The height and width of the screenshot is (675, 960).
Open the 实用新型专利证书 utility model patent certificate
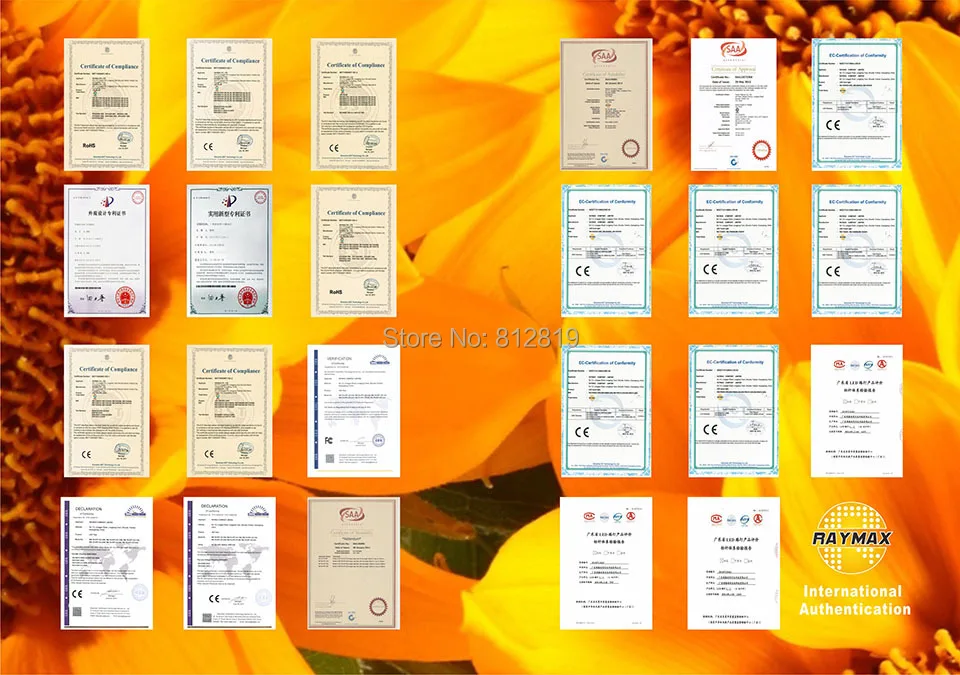[x=230, y=251]
